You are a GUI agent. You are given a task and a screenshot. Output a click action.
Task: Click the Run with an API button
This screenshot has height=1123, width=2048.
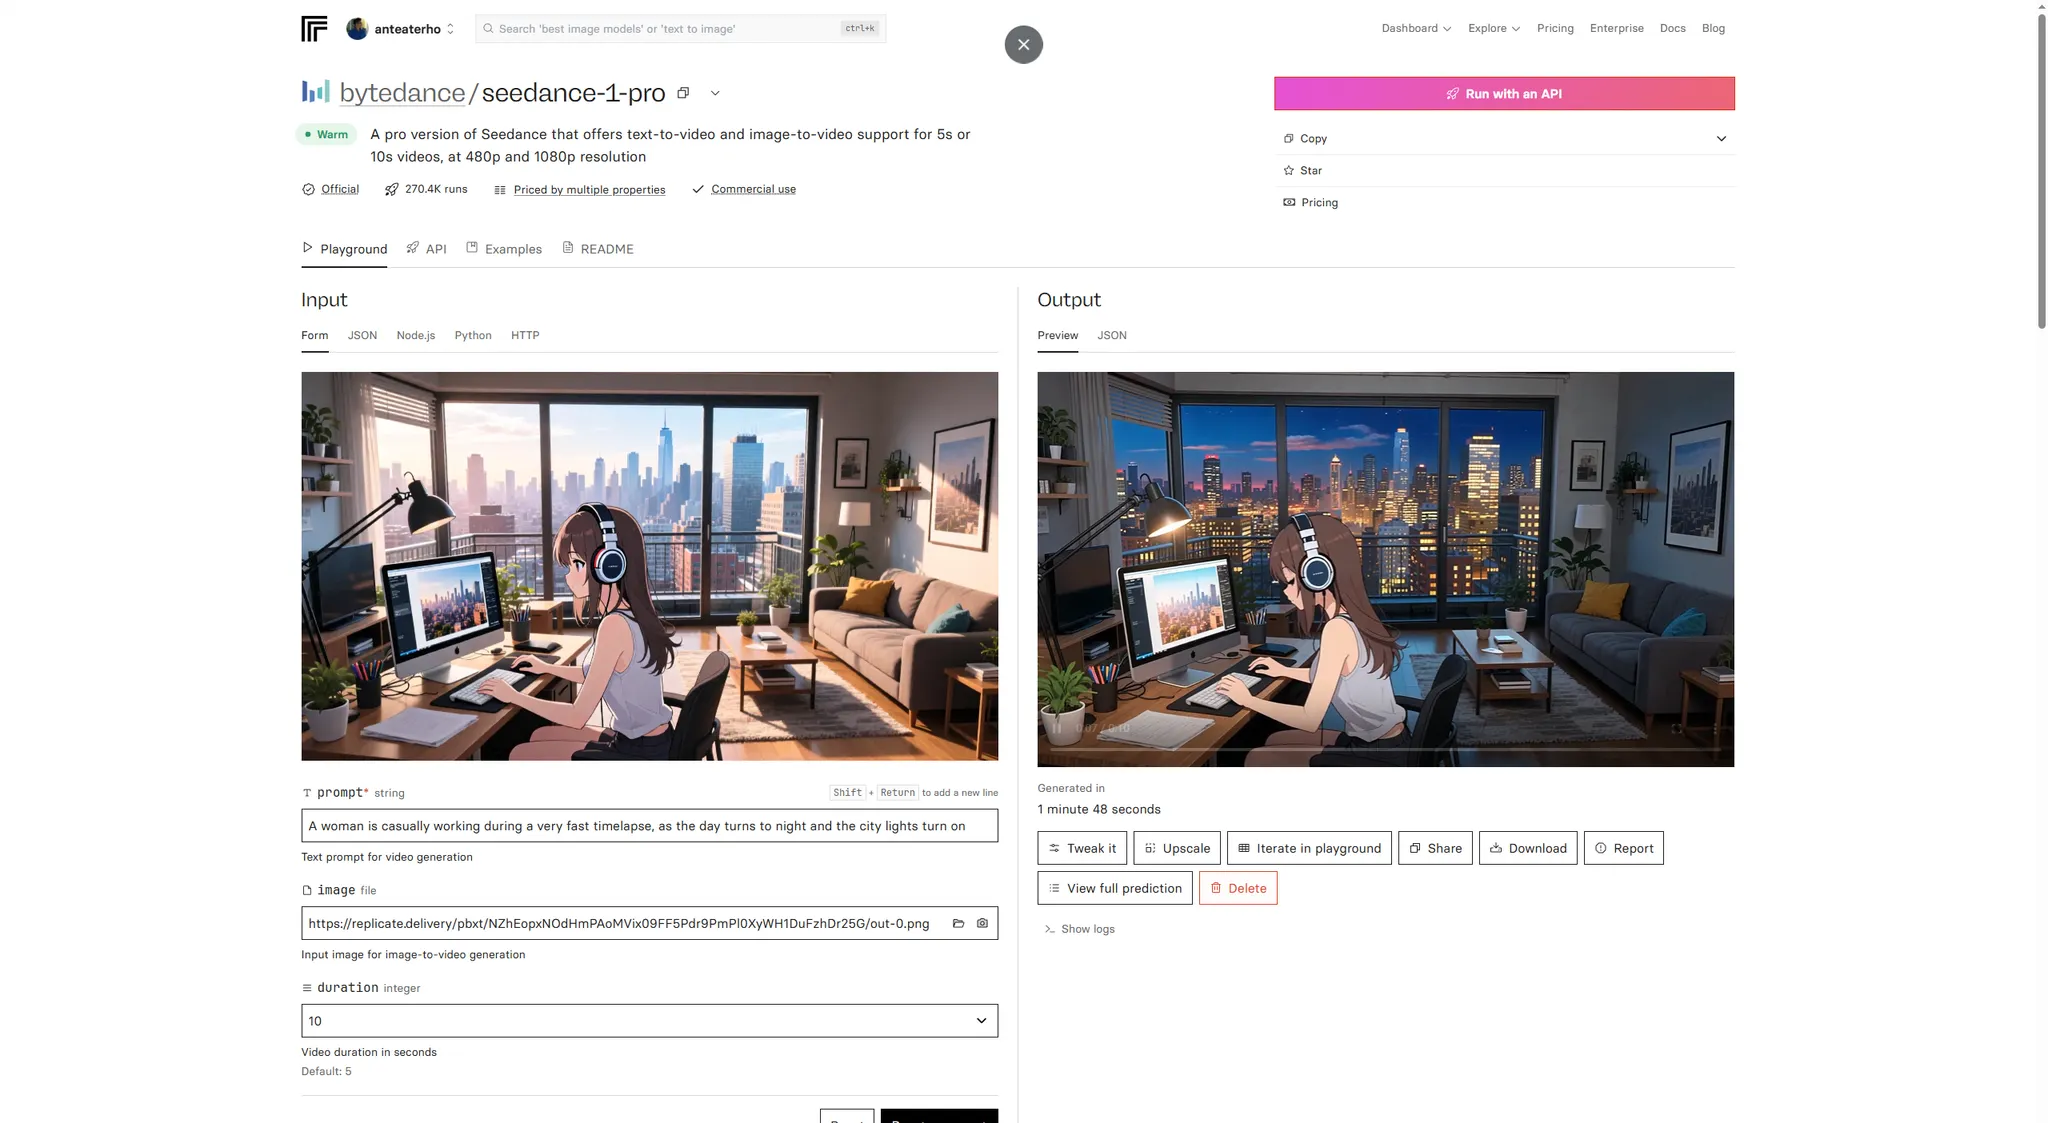pos(1503,94)
